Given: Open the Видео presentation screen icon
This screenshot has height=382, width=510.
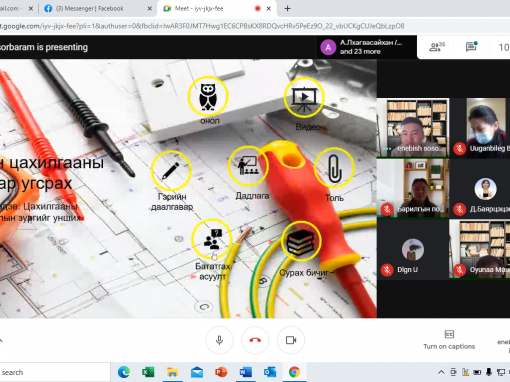Looking at the screenshot, I should [x=304, y=97].
